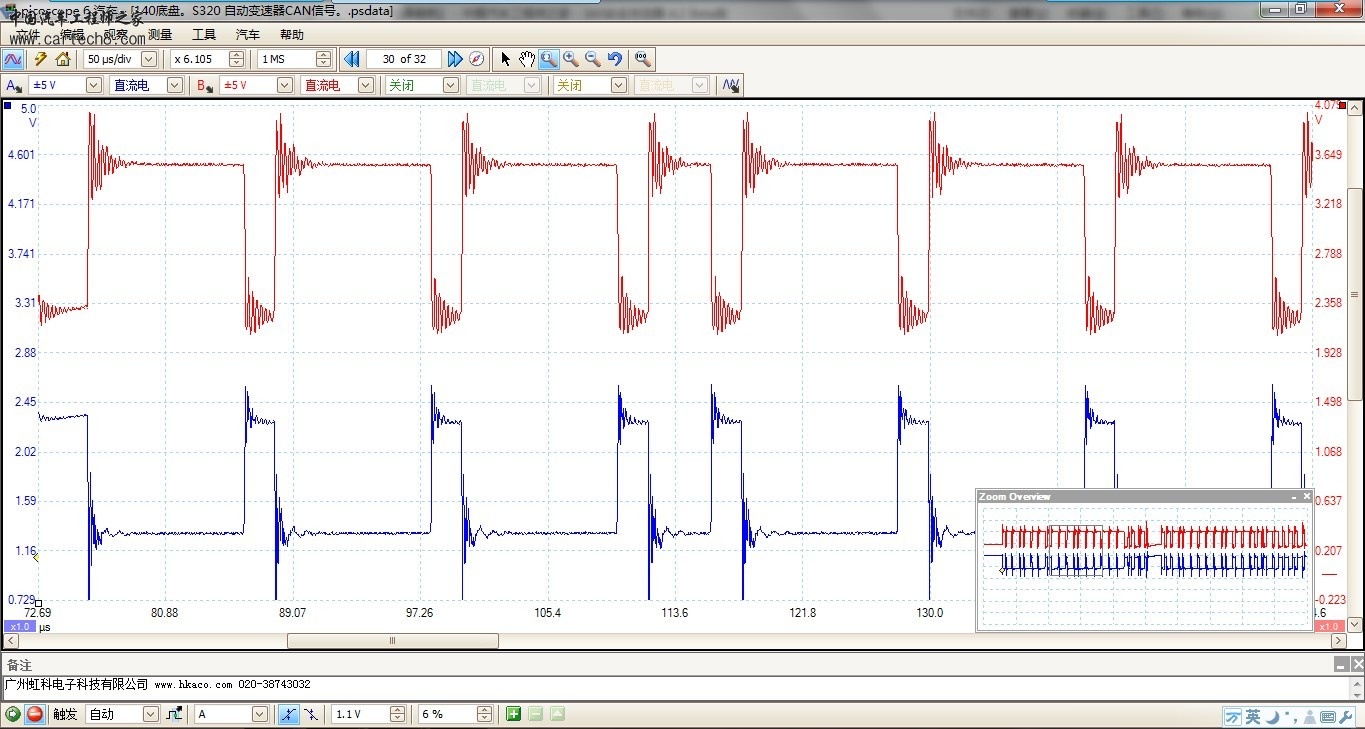Go to the next waveform buffer
The height and width of the screenshot is (729, 1365).
click(x=455, y=59)
